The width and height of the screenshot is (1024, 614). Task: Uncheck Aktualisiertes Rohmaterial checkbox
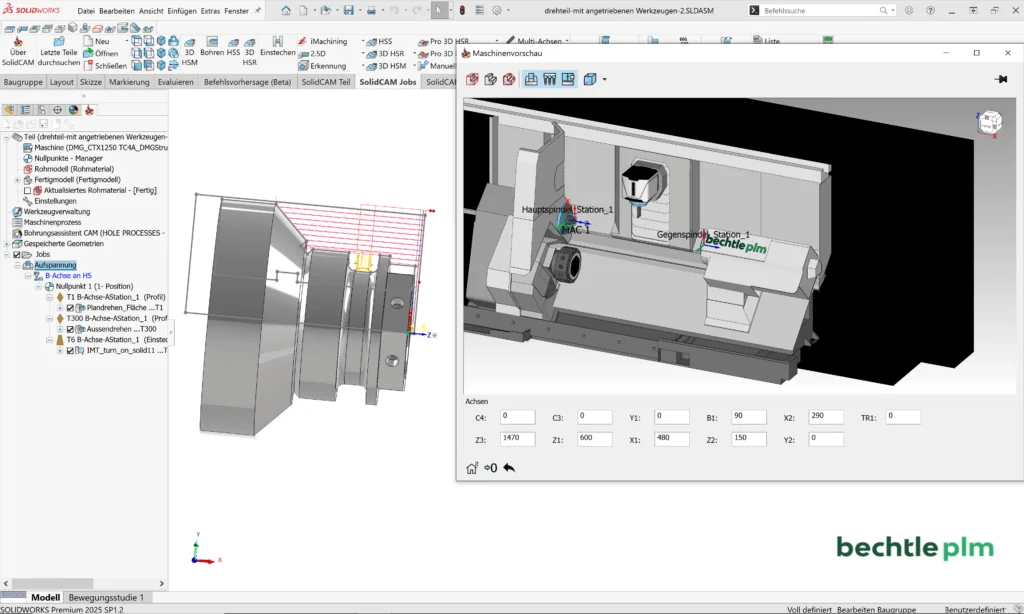point(27,190)
